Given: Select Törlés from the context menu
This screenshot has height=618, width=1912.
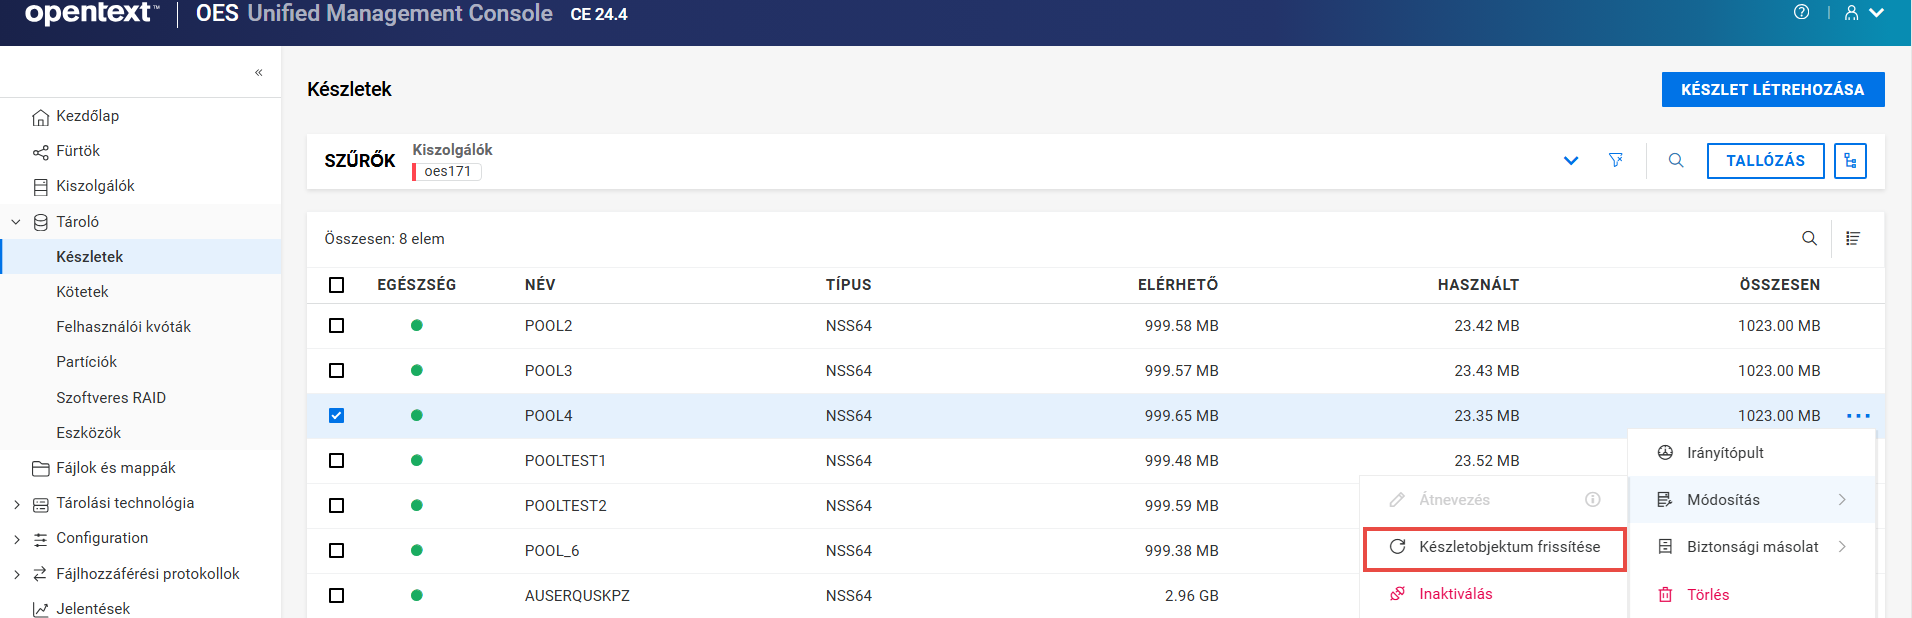Looking at the screenshot, I should (x=1752, y=595).
